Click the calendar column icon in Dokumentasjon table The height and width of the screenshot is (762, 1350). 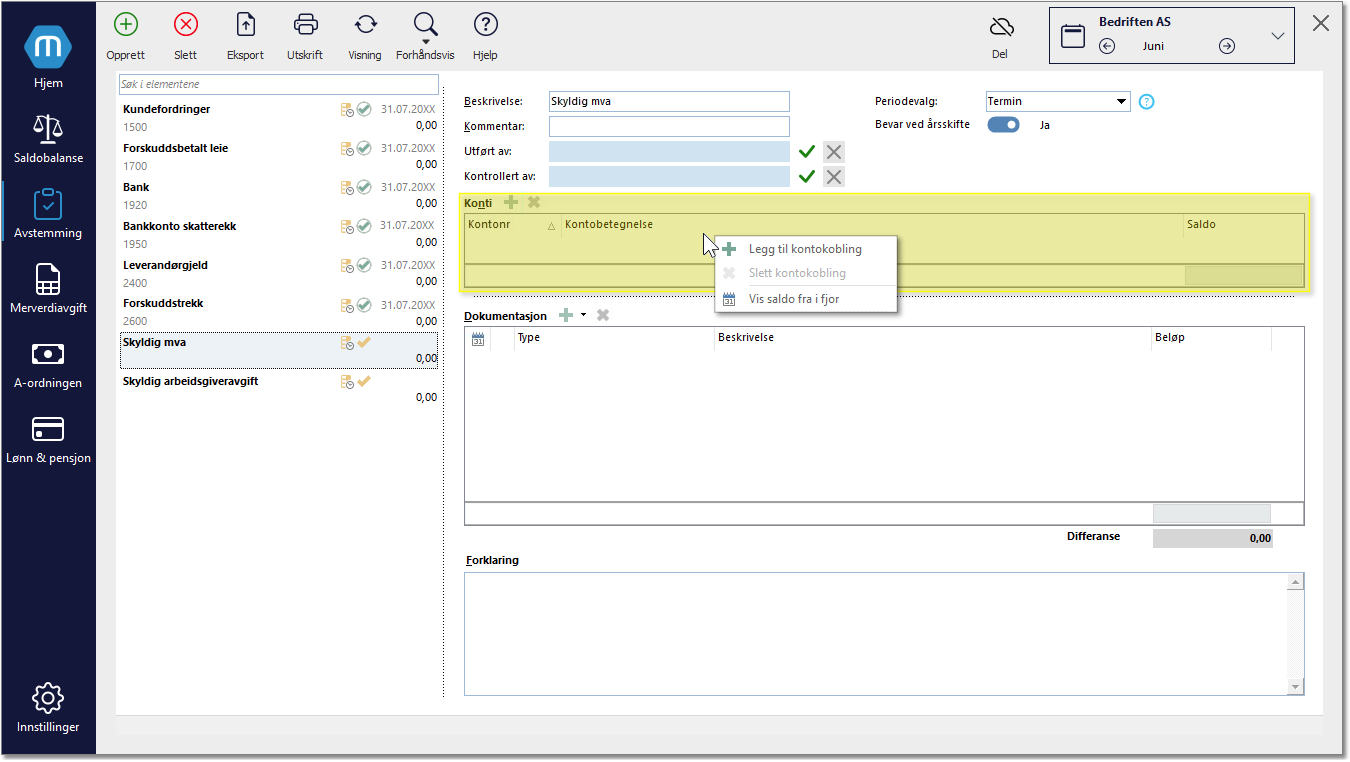[478, 338]
